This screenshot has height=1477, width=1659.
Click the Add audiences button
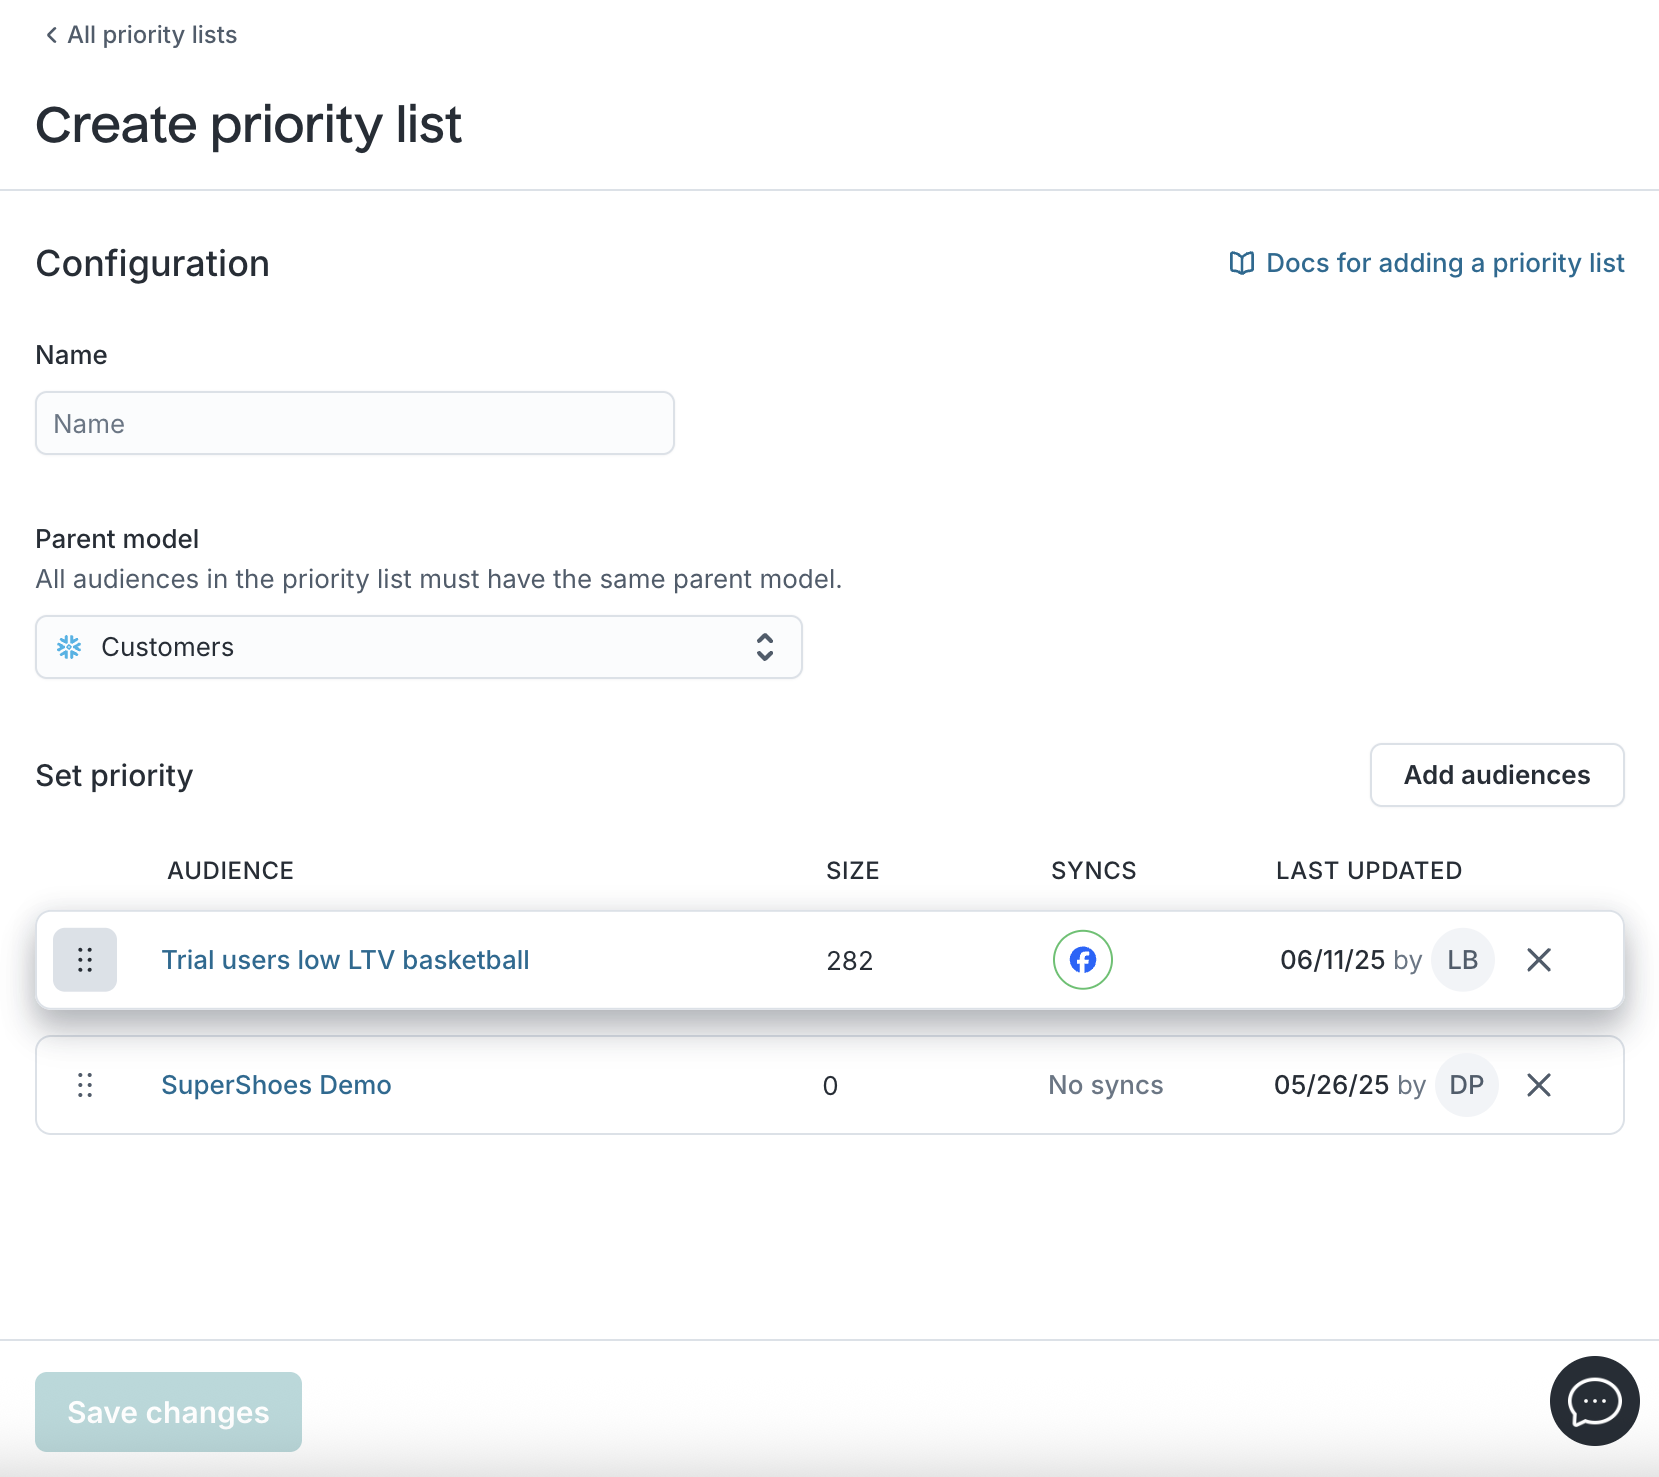tap(1496, 775)
